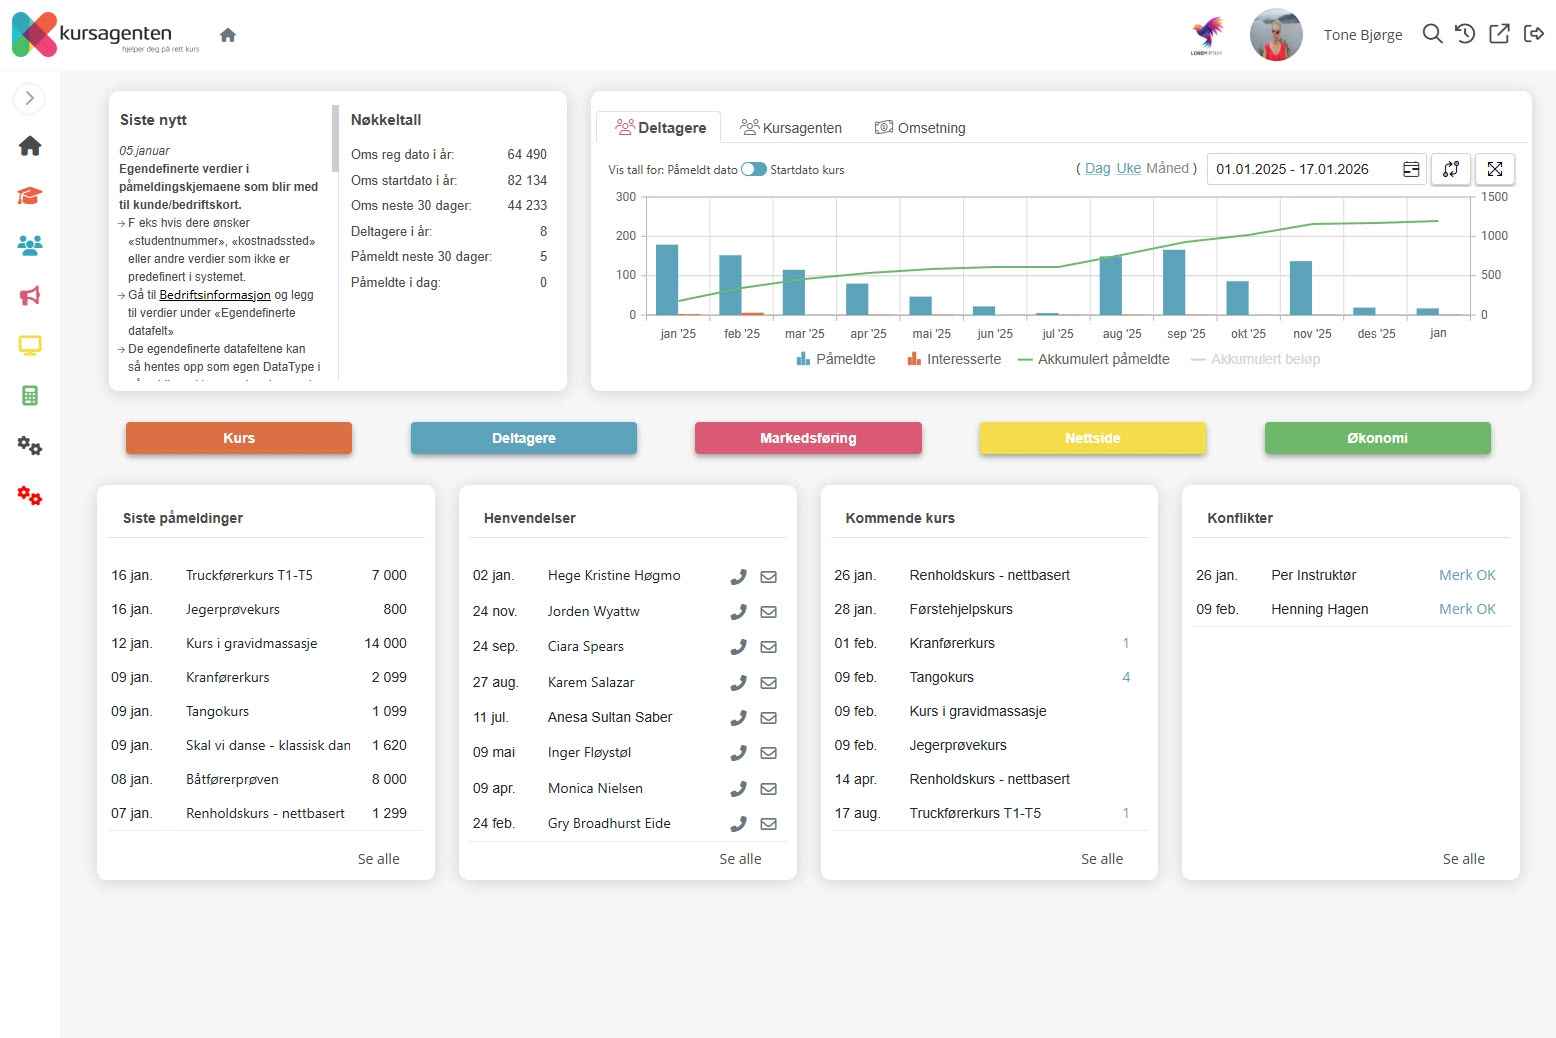Open the date range calendar picker
1556x1038 pixels.
pyautogui.click(x=1411, y=170)
